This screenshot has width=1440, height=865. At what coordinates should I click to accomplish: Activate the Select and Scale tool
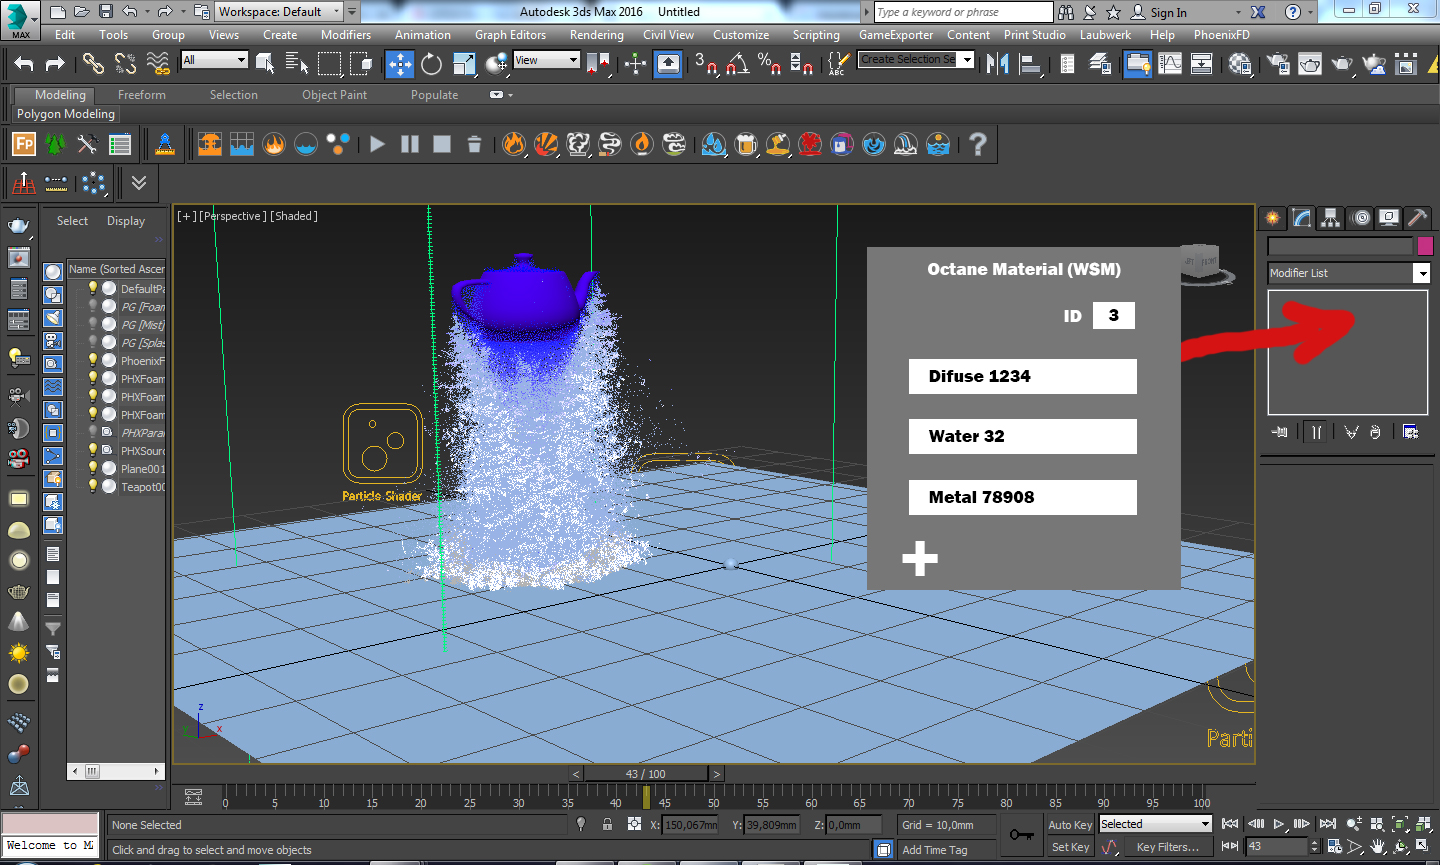(x=465, y=64)
